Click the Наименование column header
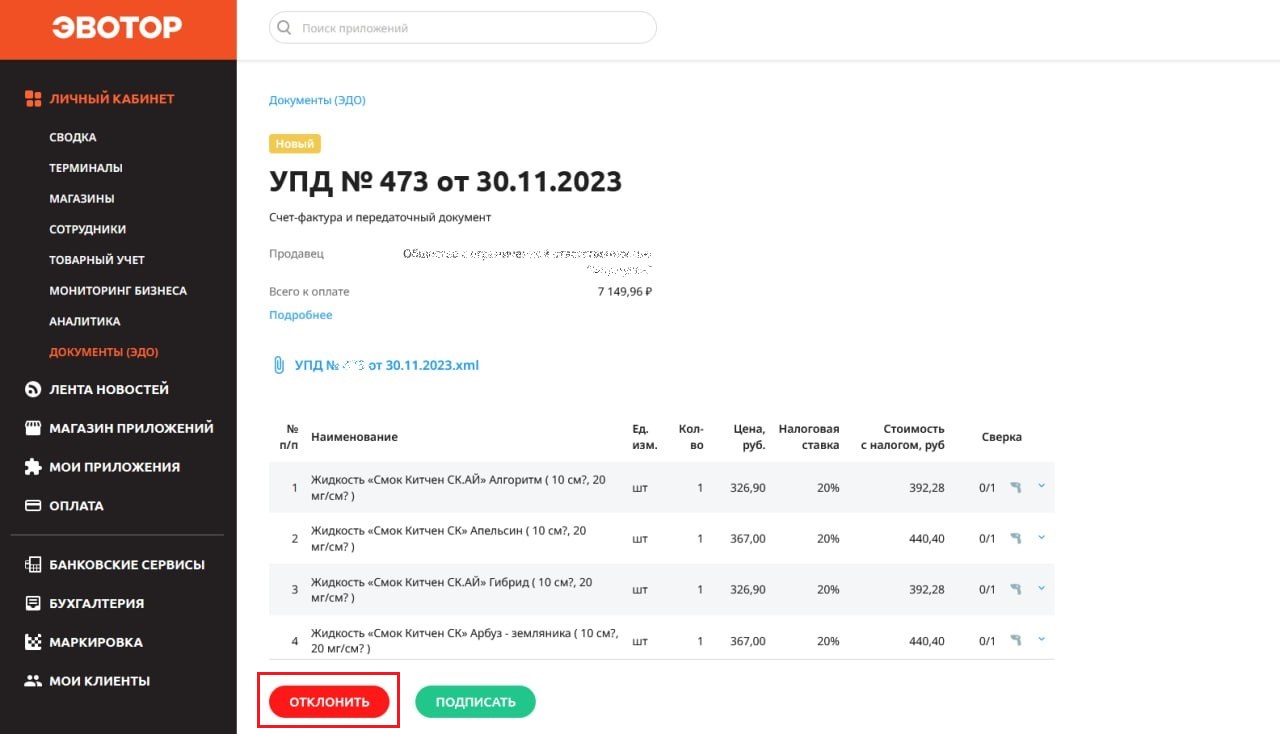This screenshot has height=734, width=1280. pos(355,437)
